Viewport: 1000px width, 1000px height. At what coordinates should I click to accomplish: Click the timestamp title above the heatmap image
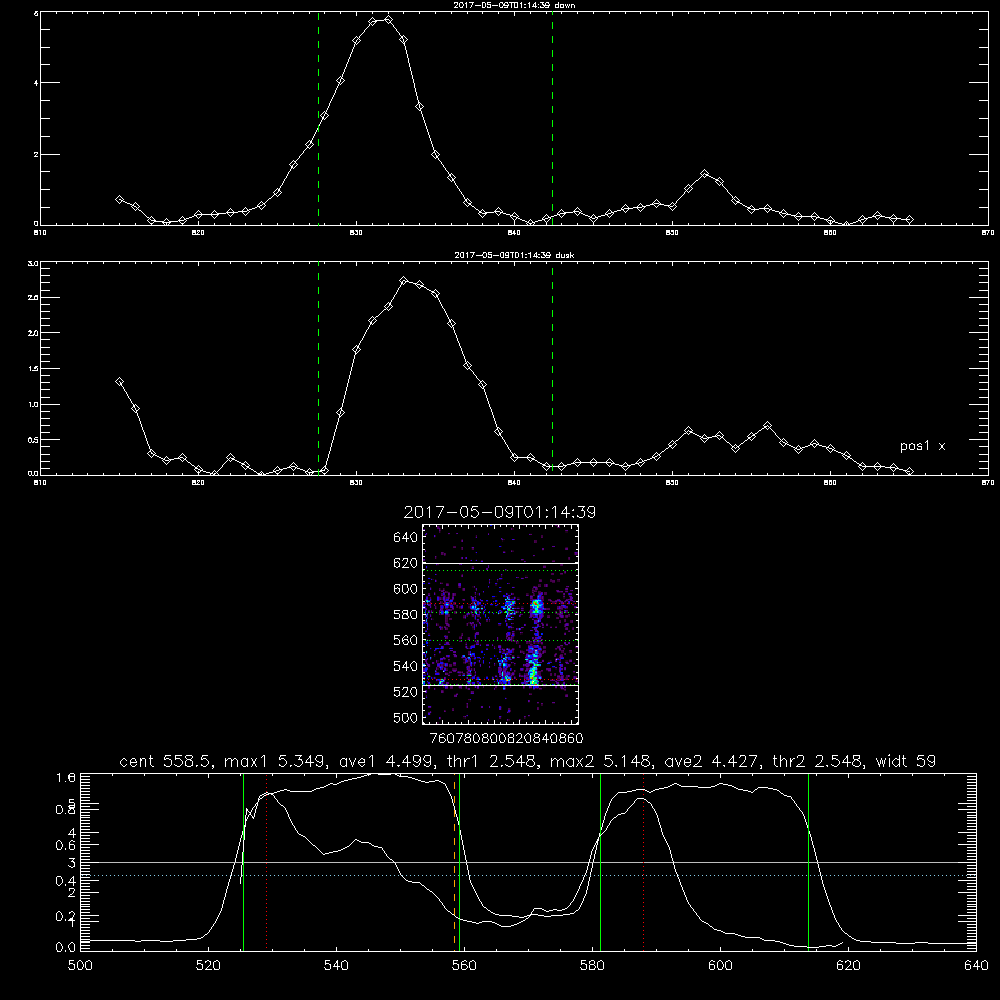pos(500,512)
